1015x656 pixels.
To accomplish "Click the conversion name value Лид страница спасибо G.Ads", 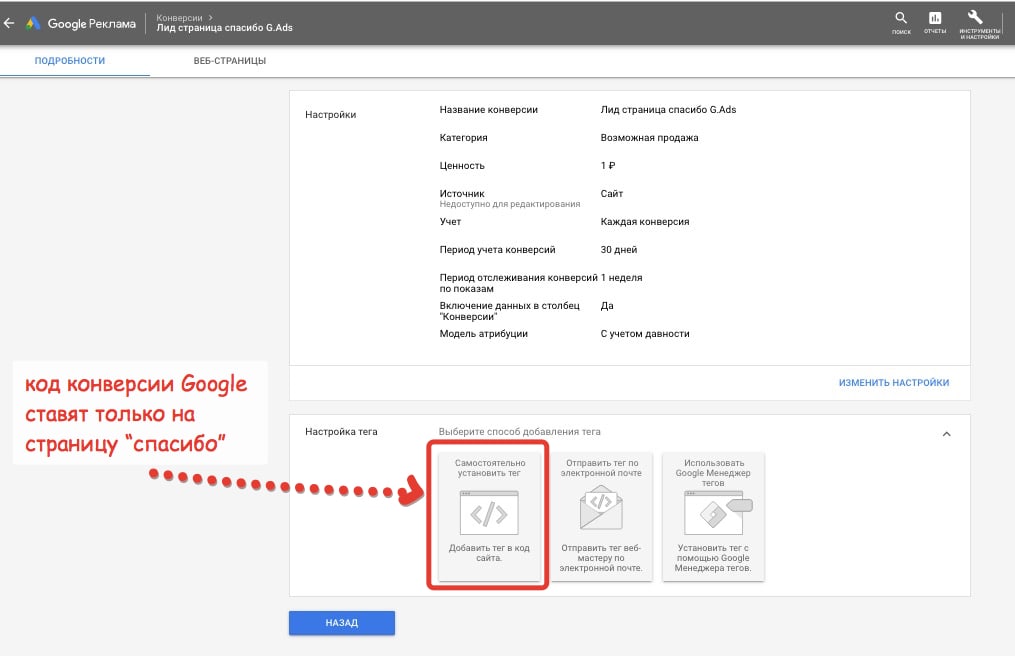I will (668, 110).
